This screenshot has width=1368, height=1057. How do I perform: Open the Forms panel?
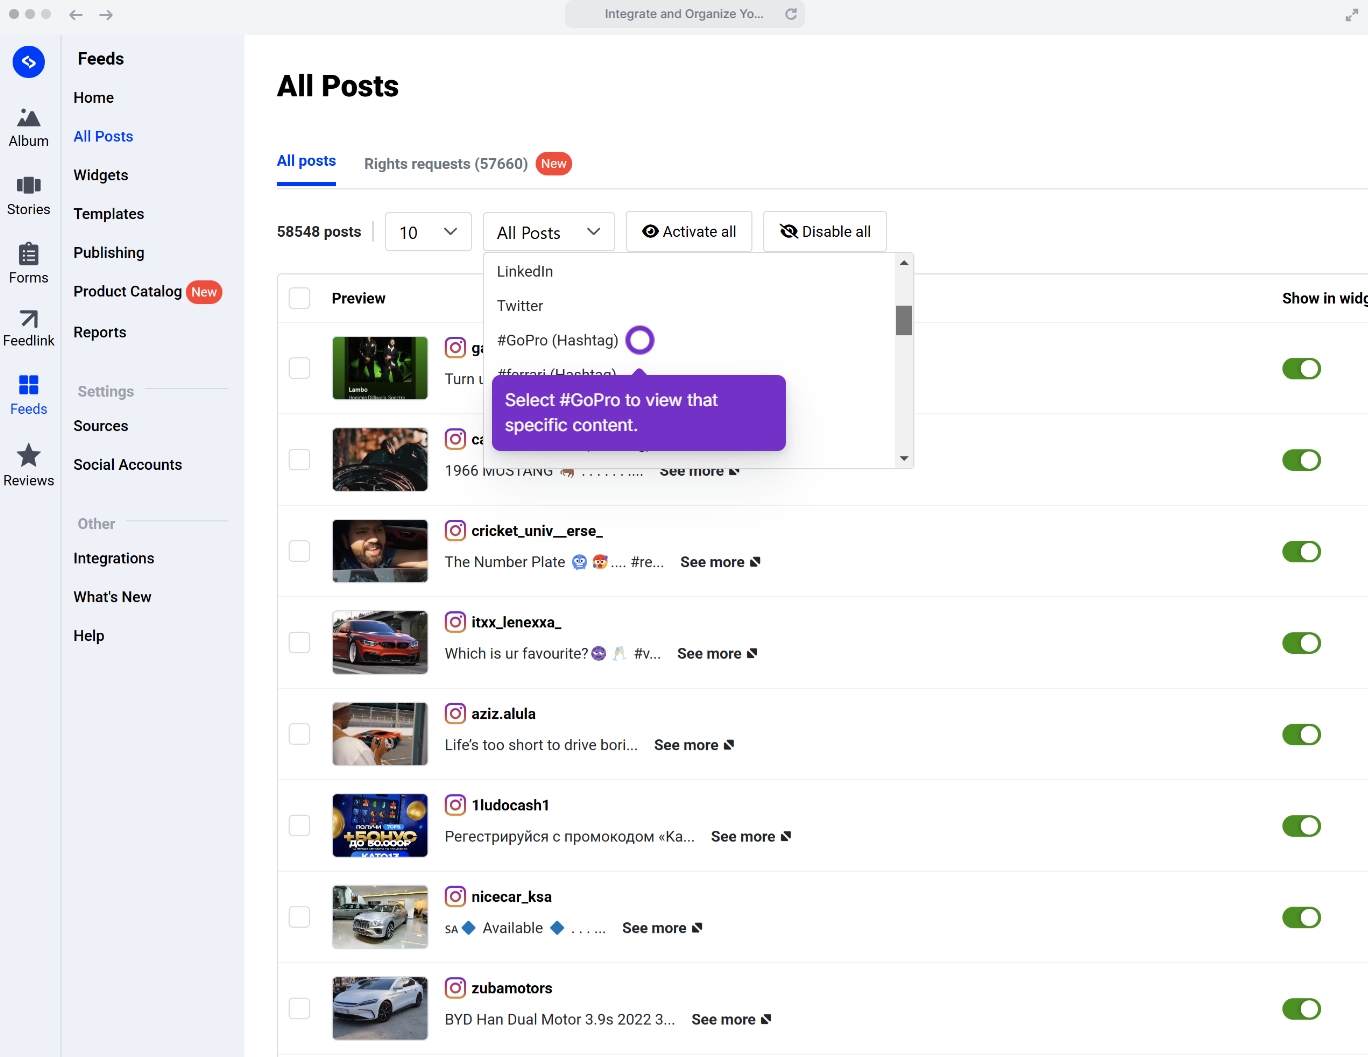(x=28, y=262)
